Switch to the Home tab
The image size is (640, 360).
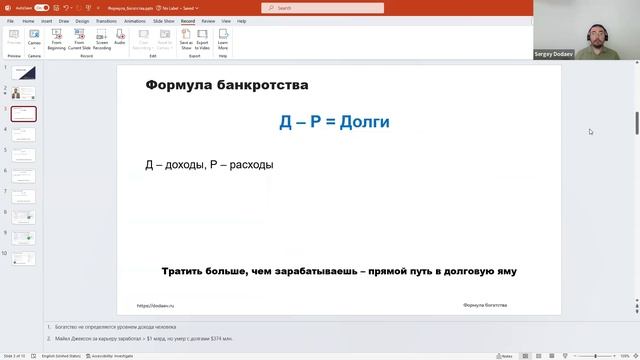tap(28, 21)
